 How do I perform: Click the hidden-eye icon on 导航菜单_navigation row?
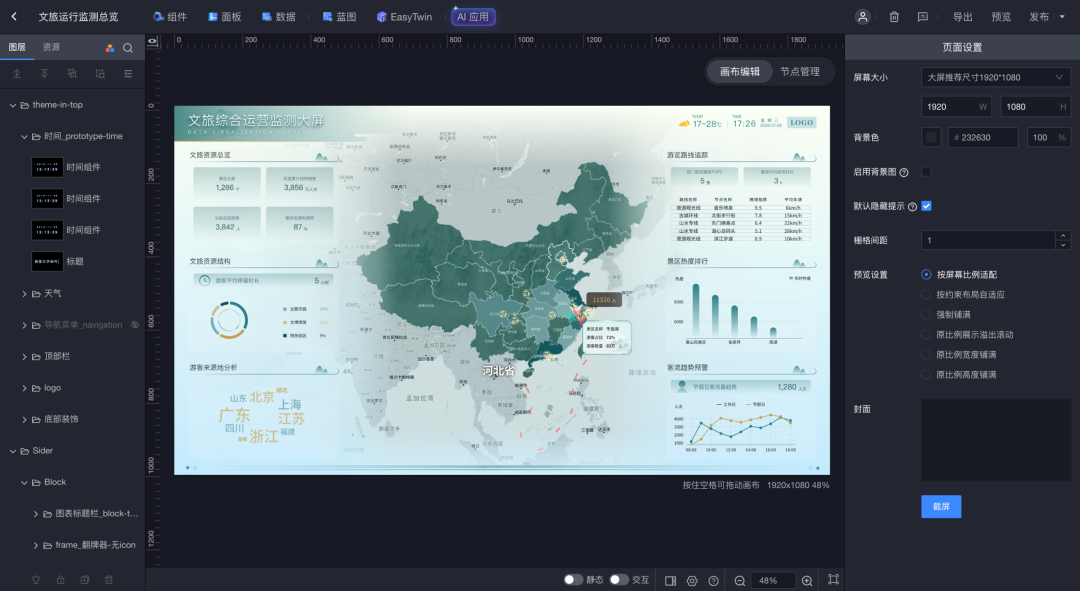(135, 324)
